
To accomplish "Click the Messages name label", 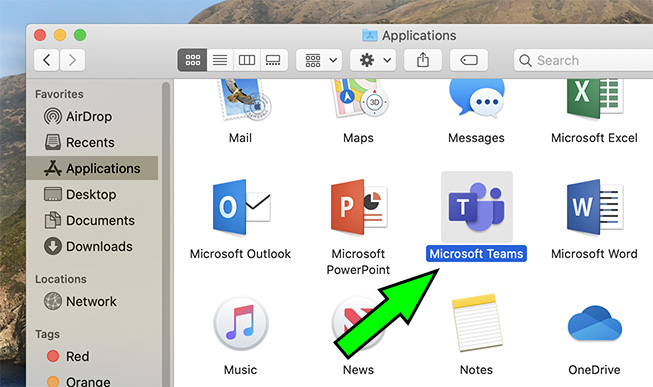I will pyautogui.click(x=476, y=138).
